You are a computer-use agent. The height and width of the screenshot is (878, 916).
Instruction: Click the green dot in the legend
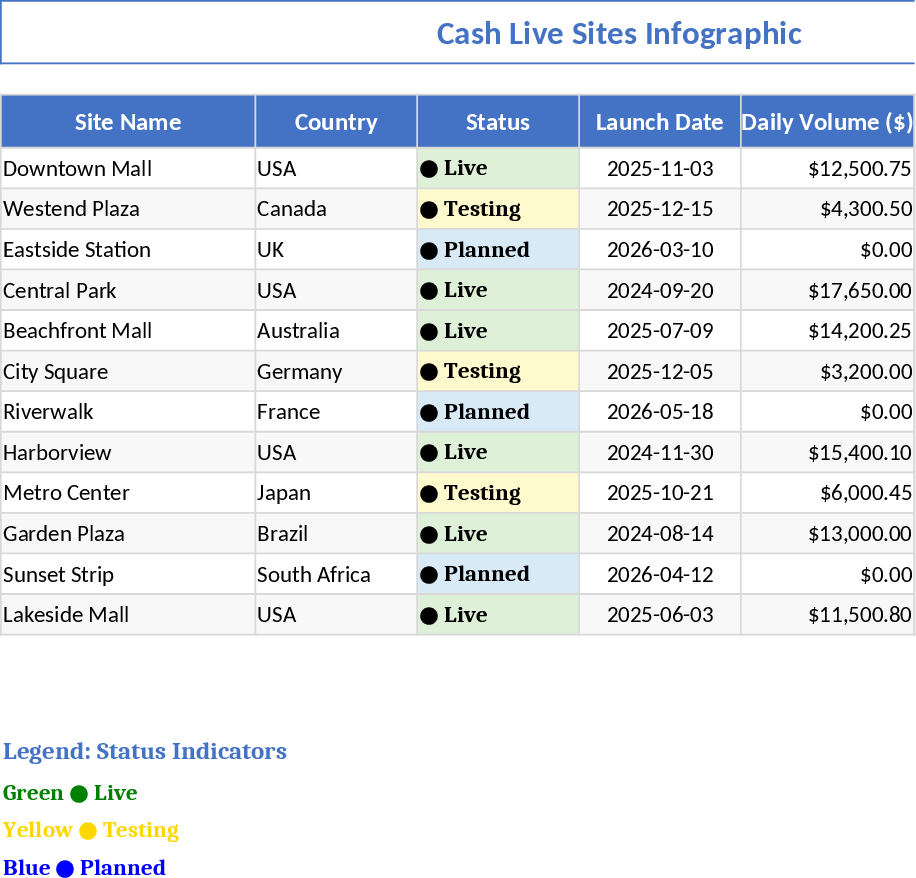click(79, 794)
